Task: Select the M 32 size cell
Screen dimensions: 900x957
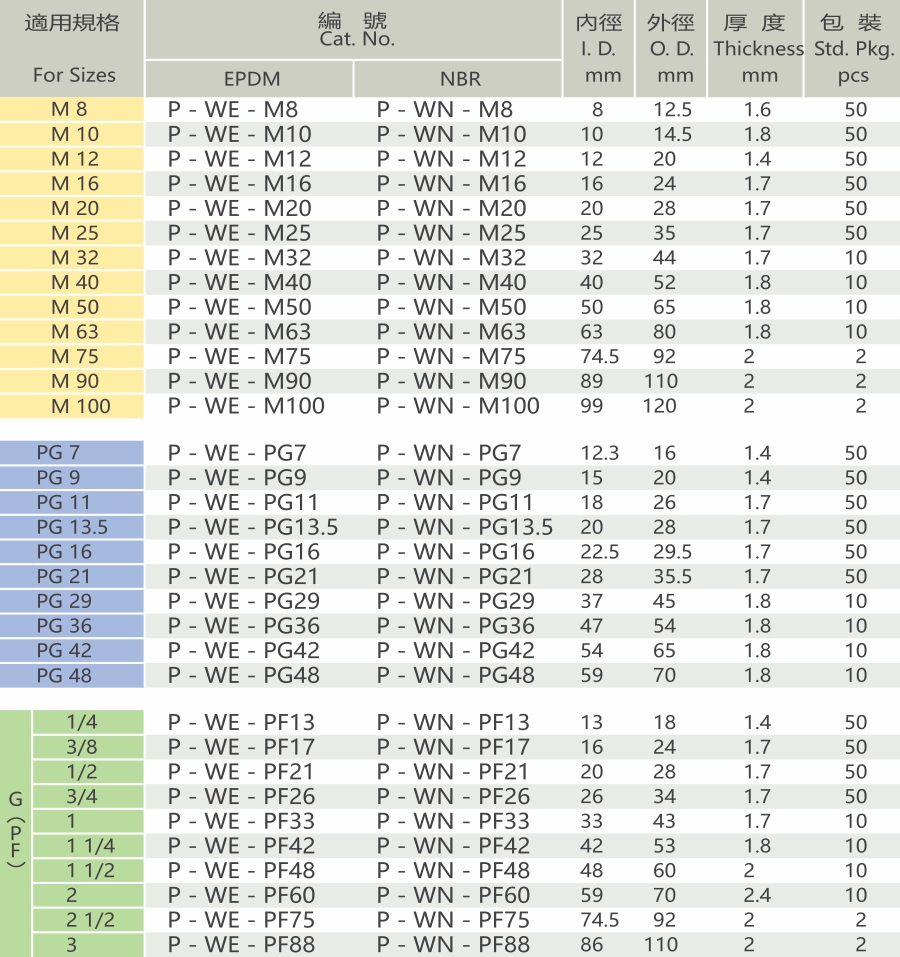Action: (71, 258)
